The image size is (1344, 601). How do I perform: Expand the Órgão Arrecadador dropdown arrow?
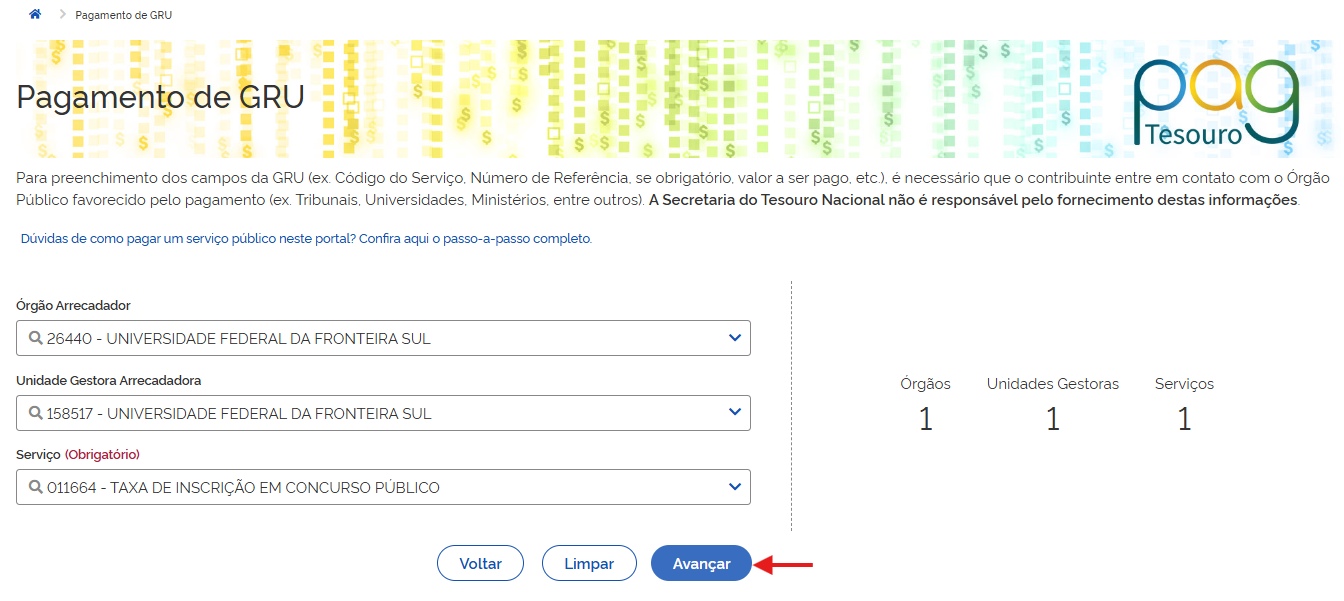pyautogui.click(x=735, y=338)
